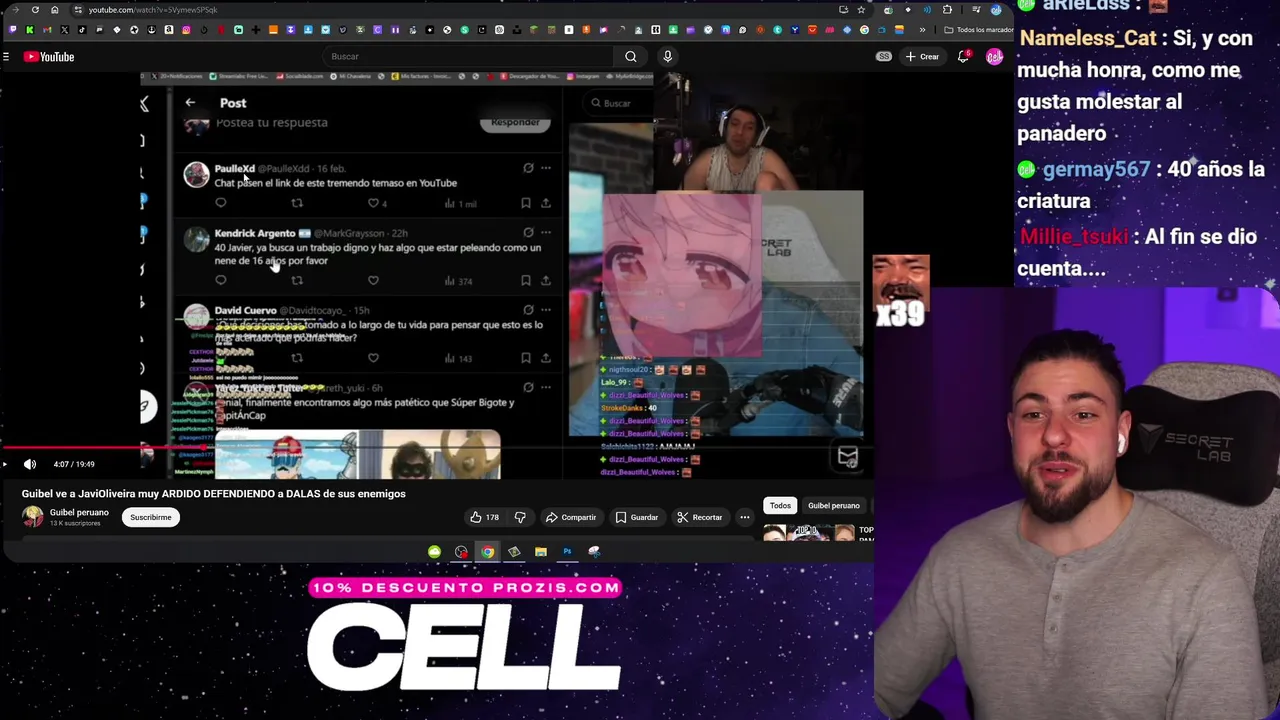Screen dimensions: 1280x720
Task: Open Chrome from the taskbar
Action: pyautogui.click(x=487, y=552)
